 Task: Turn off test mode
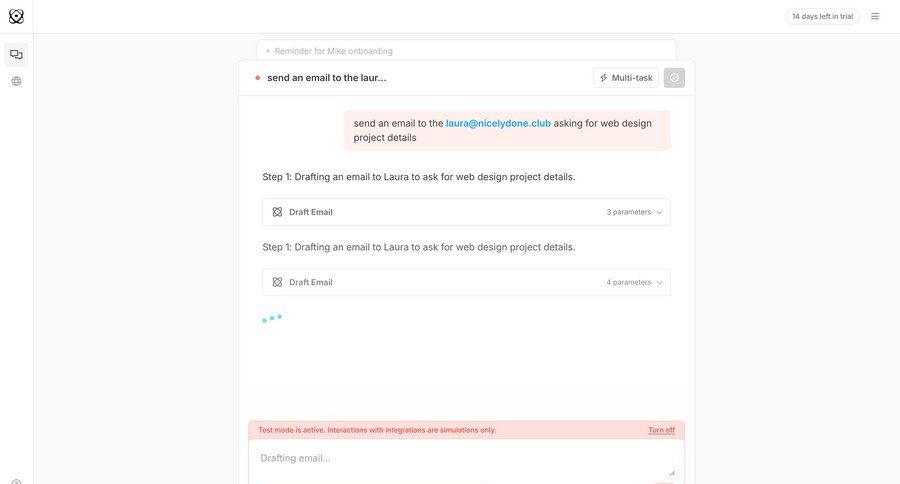pos(661,430)
